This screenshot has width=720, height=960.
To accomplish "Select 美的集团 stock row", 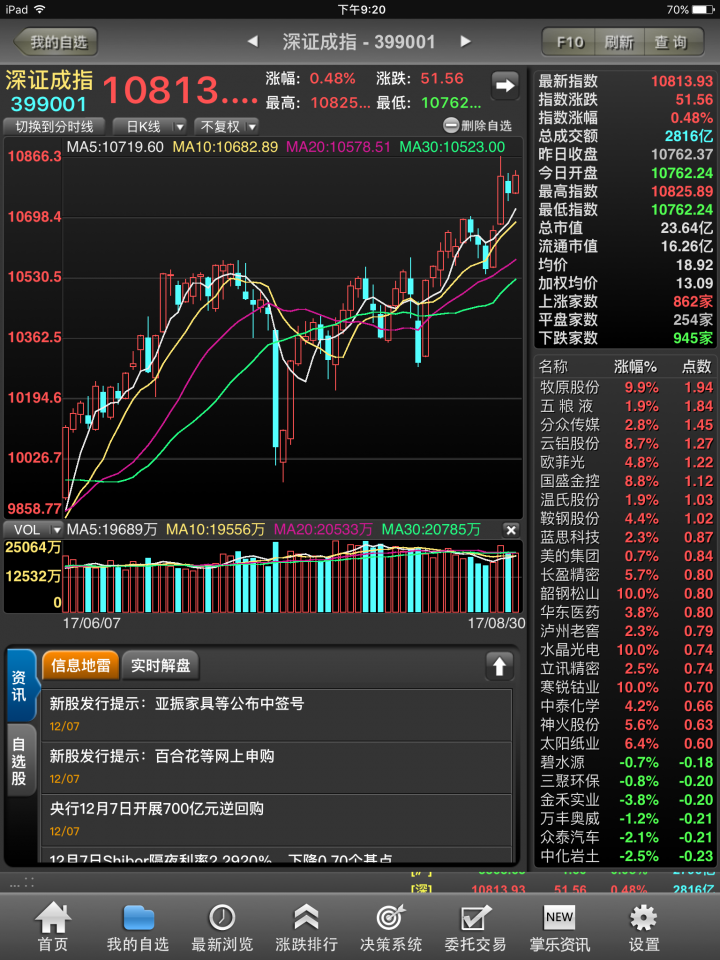I will coord(626,556).
